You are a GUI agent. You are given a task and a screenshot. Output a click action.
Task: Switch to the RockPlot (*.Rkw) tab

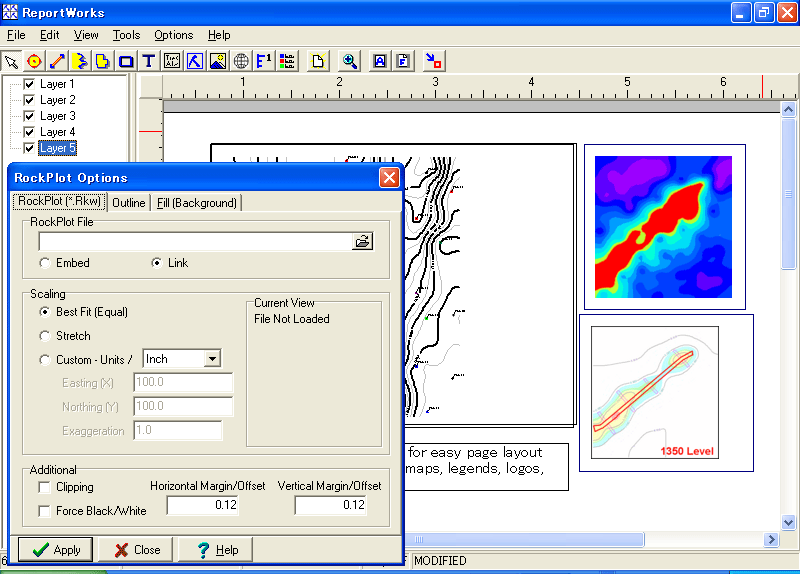[x=59, y=201]
